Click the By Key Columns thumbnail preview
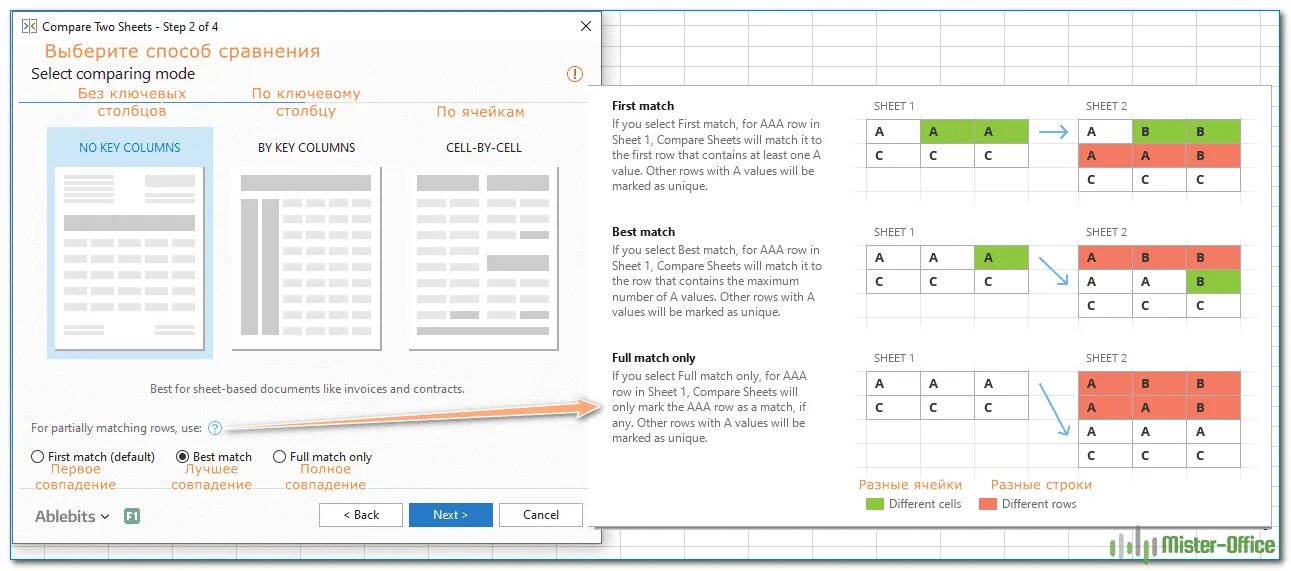 [306, 260]
